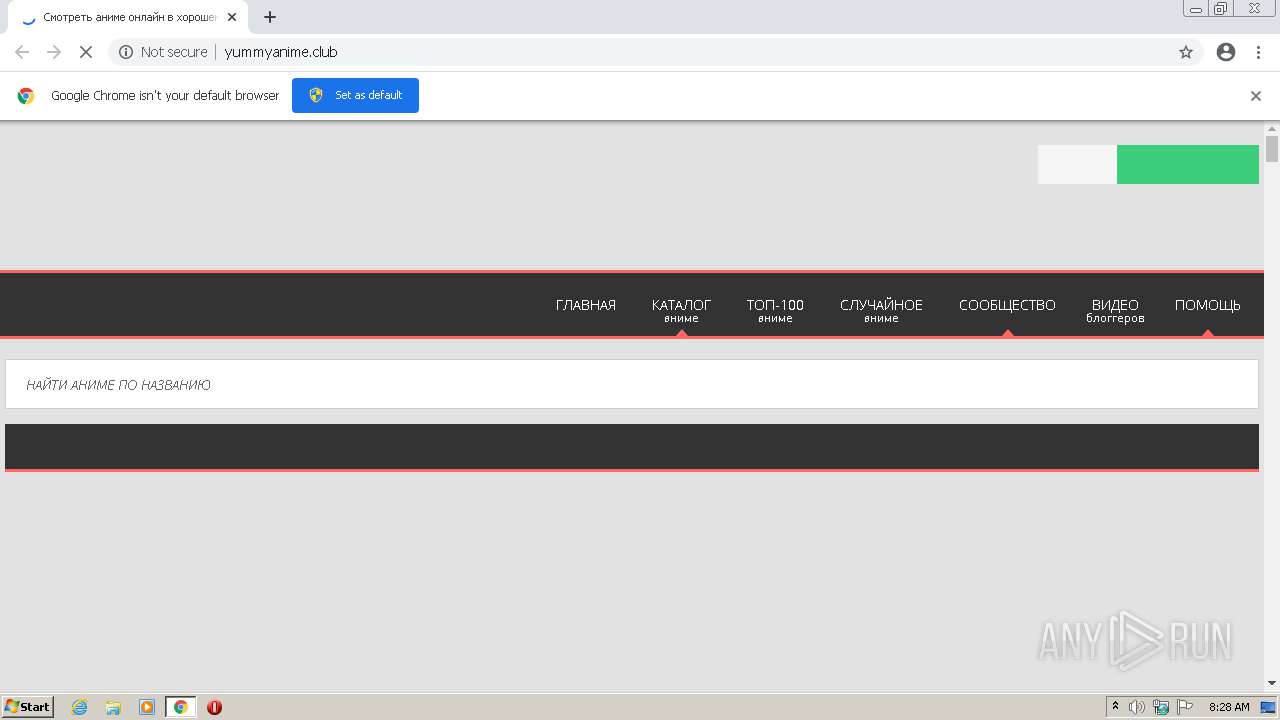Open the media player taskbar icon
This screenshot has height=720, width=1280.
coord(147,707)
